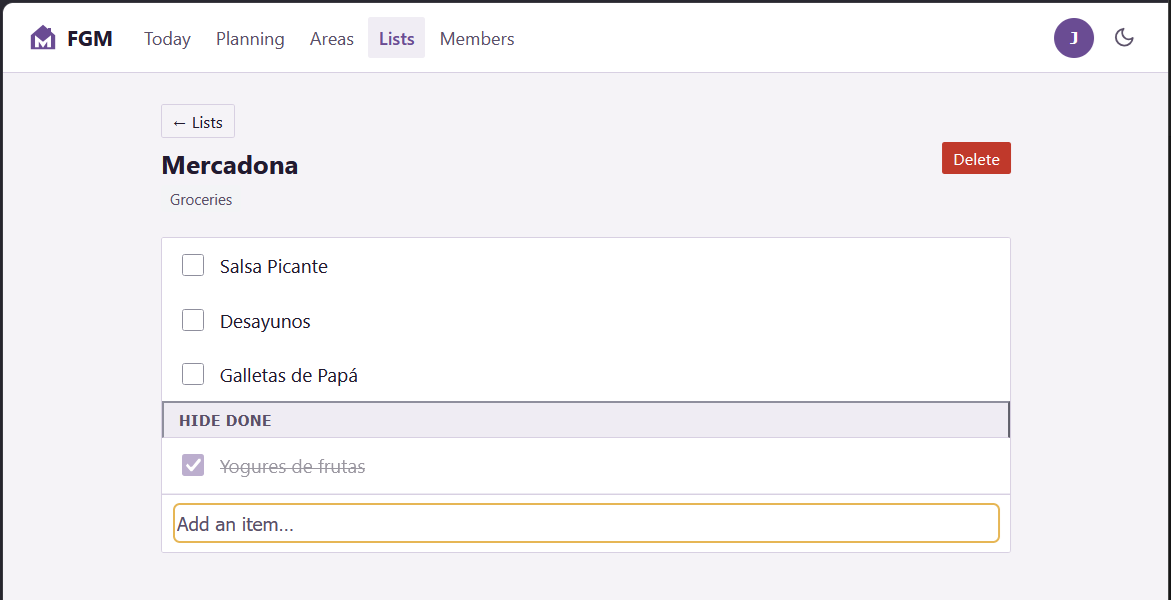Uncheck the Yogures de frutas checkbox
The width and height of the screenshot is (1171, 600).
pos(193,466)
